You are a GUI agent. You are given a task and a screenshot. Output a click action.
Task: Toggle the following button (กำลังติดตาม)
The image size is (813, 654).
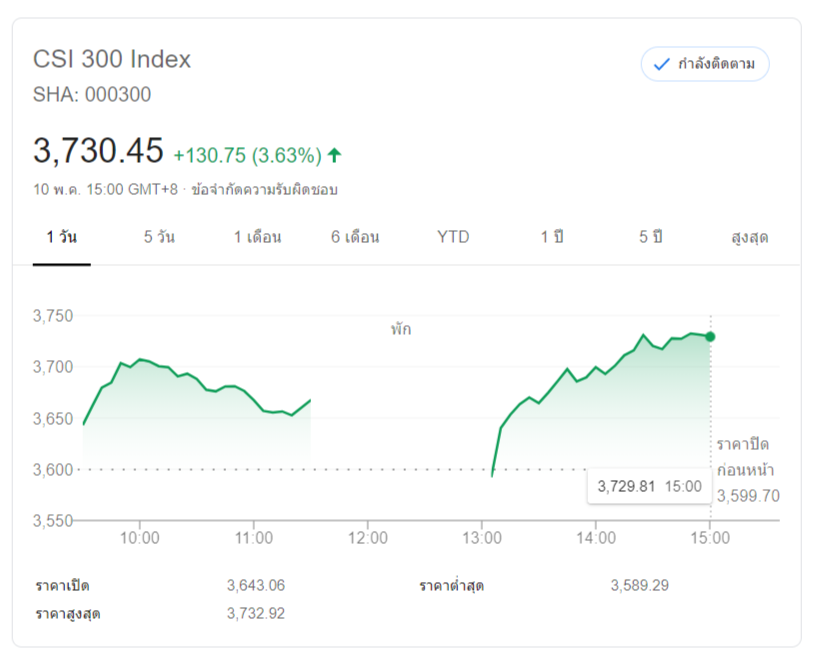(x=705, y=64)
